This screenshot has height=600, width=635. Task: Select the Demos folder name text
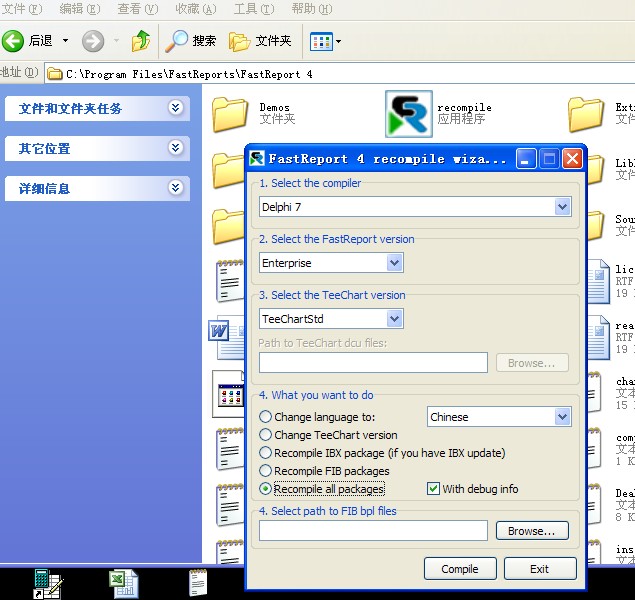click(x=275, y=107)
